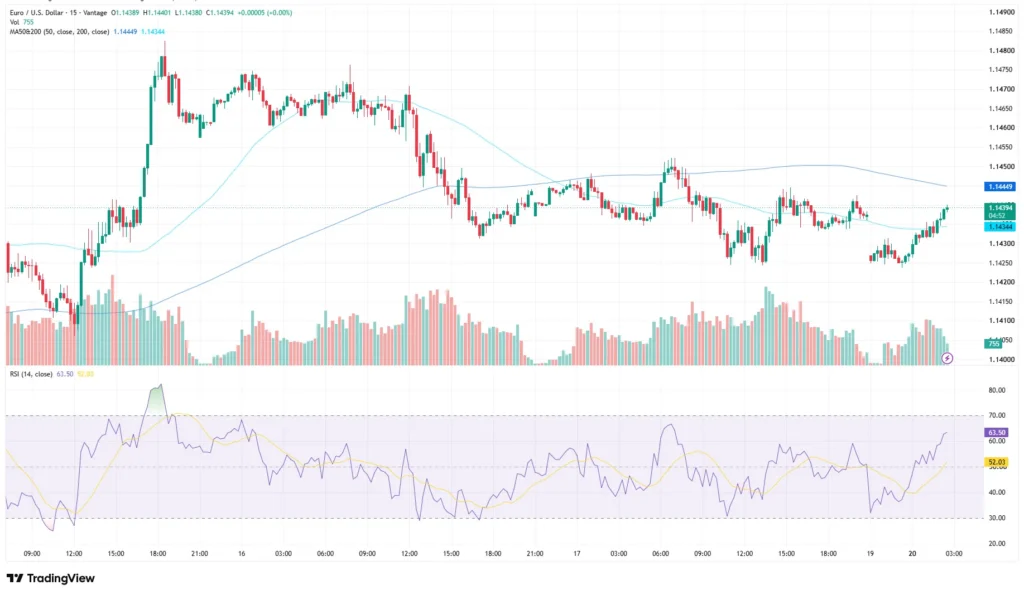Click the 1.14850 price axis label
Viewport: 1024px width, 595px height.
[x=1000, y=31]
